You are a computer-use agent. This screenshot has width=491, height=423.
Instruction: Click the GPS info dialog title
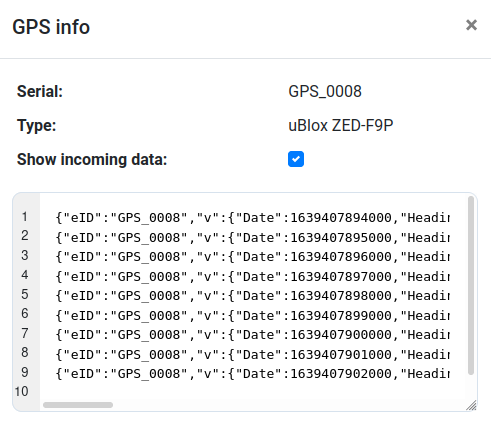click(51, 27)
